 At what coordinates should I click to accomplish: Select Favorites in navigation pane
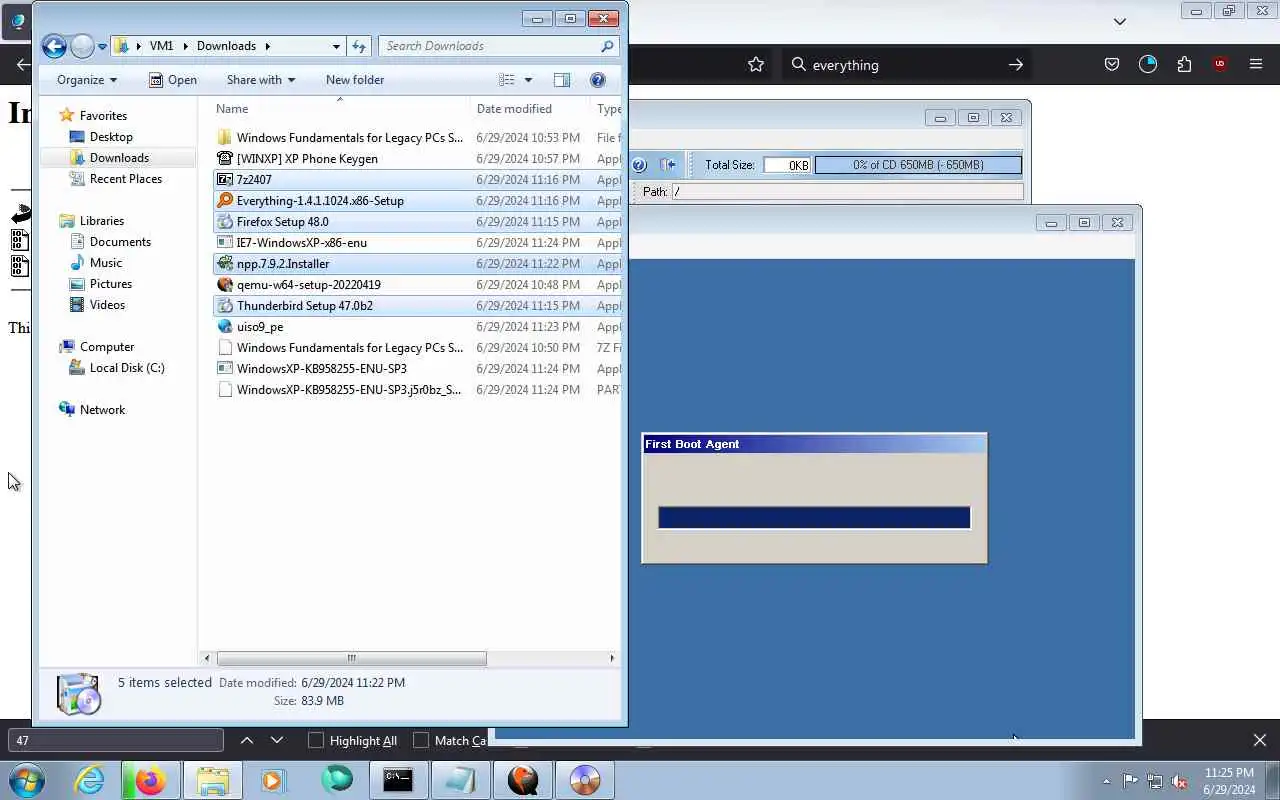(103, 116)
